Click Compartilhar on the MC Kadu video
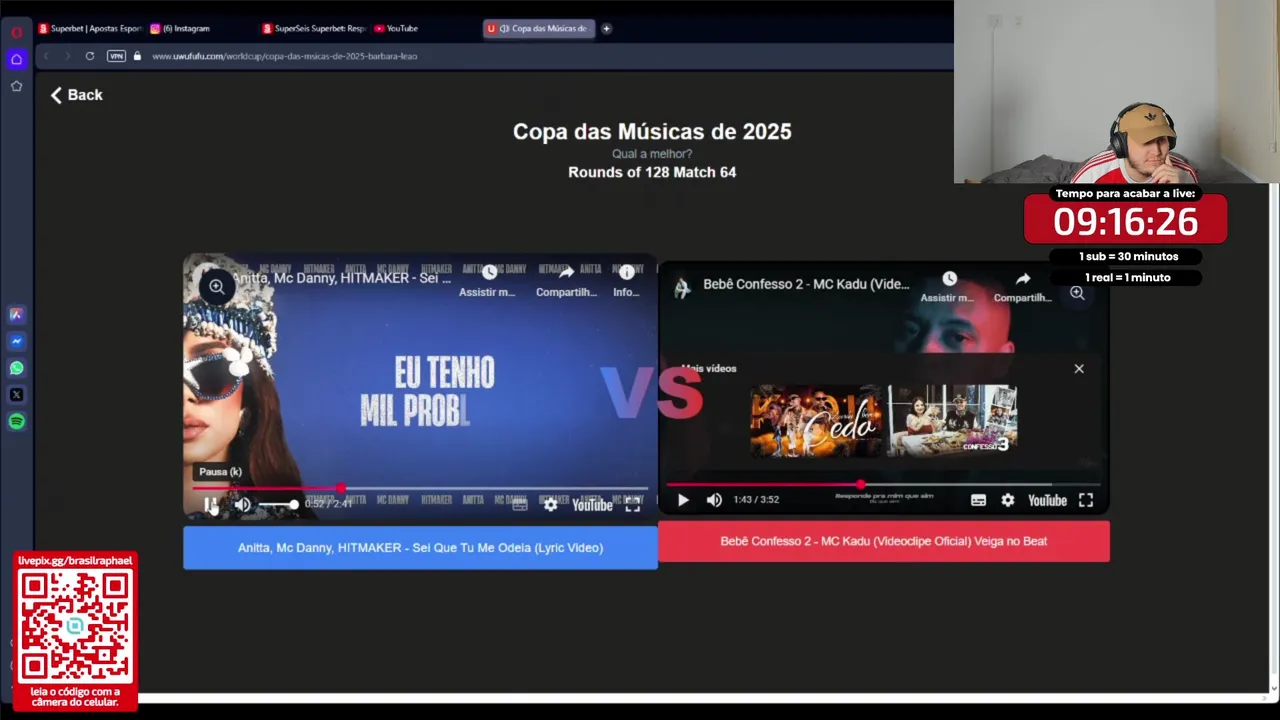This screenshot has height=720, width=1280. 1022,287
